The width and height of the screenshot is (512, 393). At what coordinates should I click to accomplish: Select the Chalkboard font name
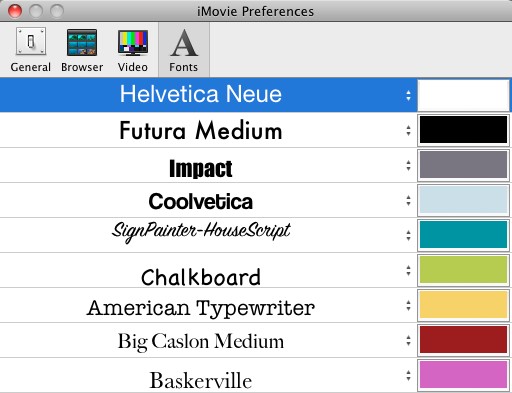pyautogui.click(x=201, y=277)
